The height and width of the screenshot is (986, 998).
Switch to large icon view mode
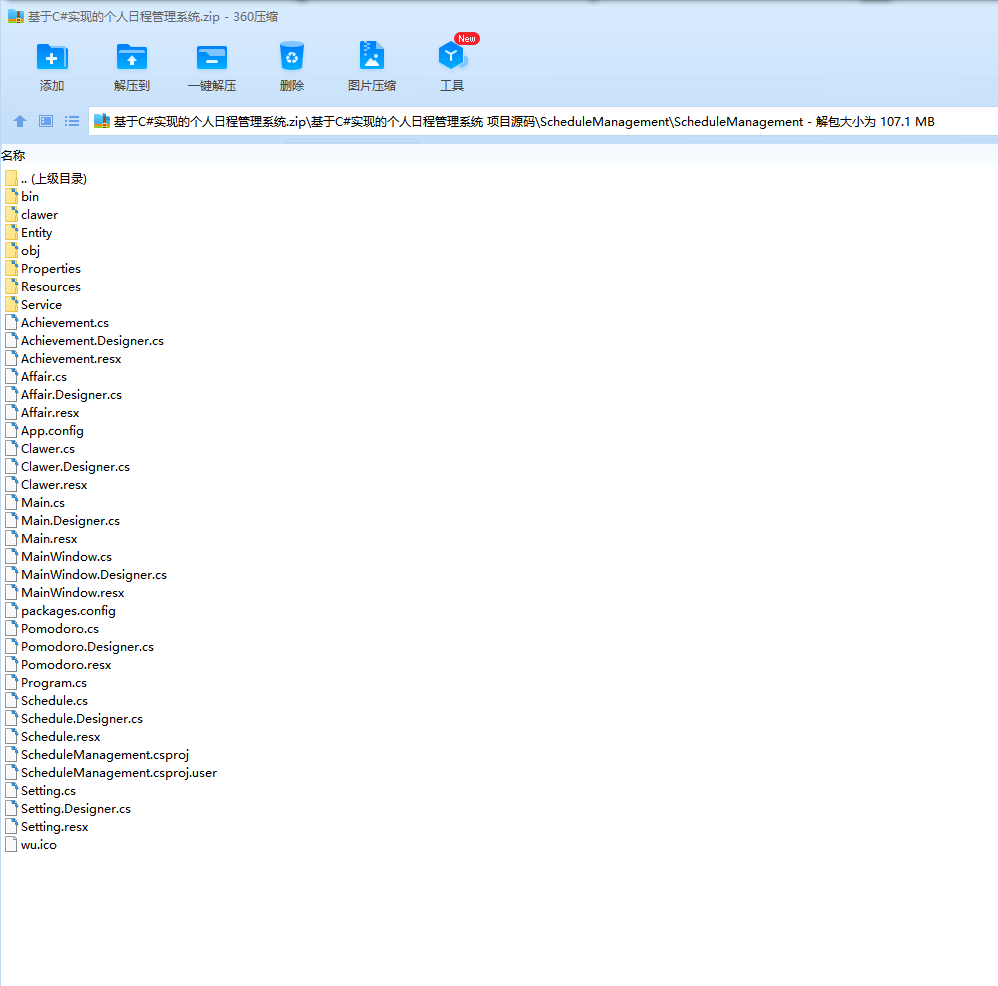tap(46, 121)
